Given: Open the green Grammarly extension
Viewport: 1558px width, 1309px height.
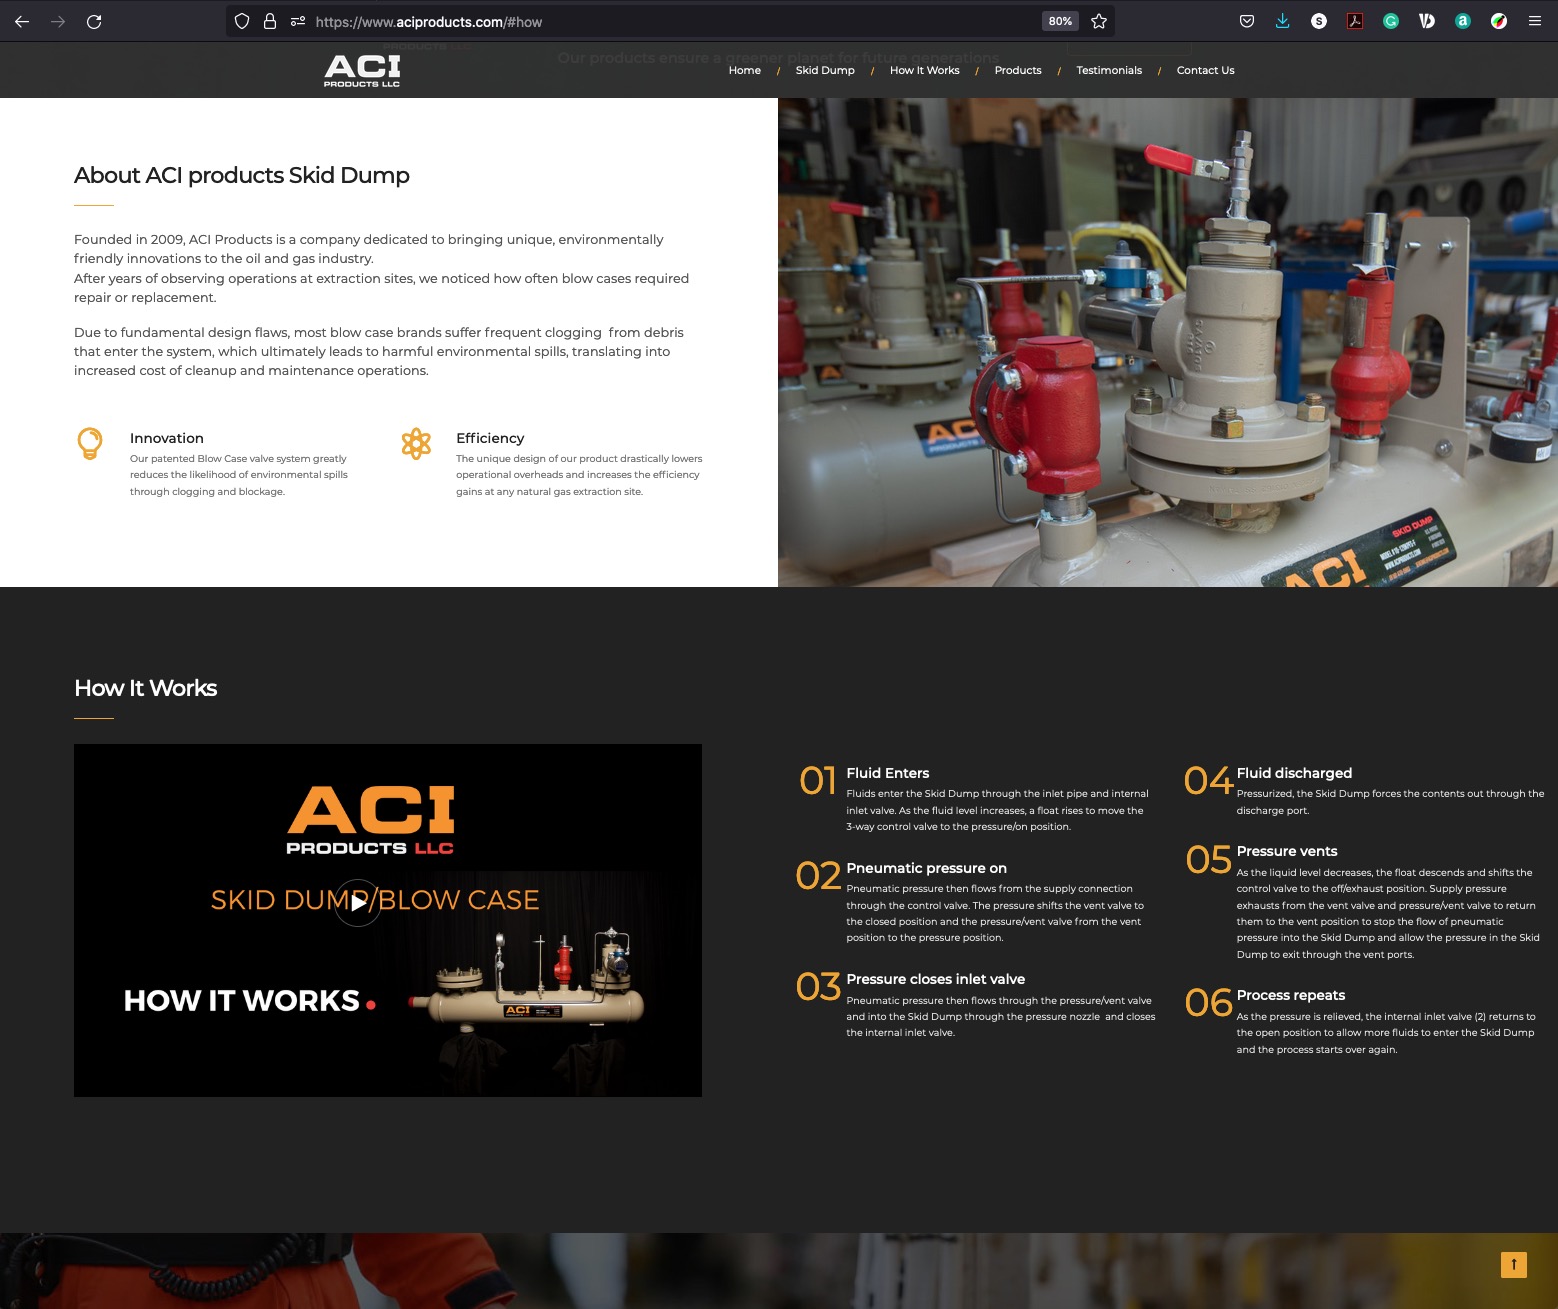Looking at the screenshot, I should (1391, 21).
